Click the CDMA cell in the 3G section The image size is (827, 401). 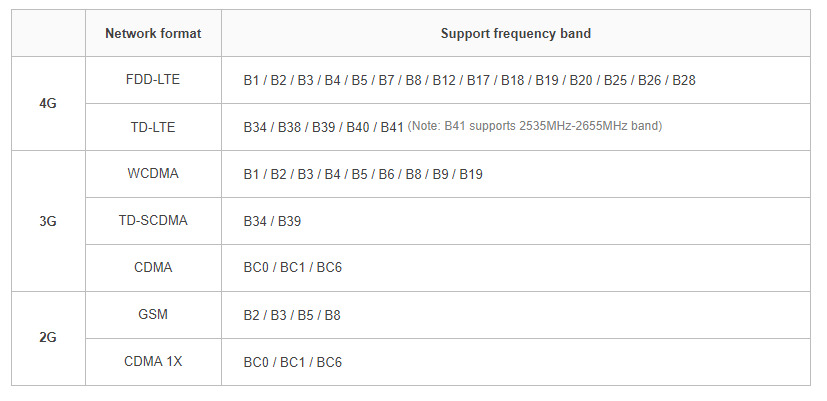coord(153,268)
